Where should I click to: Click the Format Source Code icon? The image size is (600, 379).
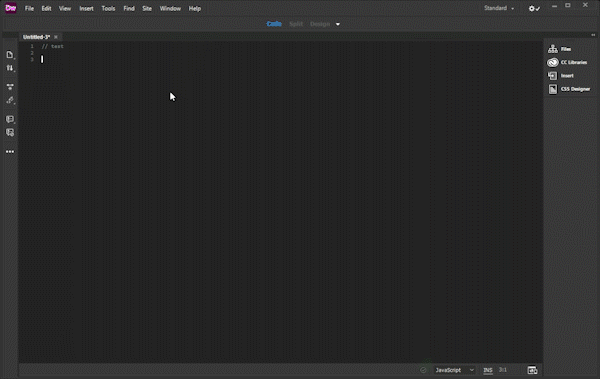(10, 100)
